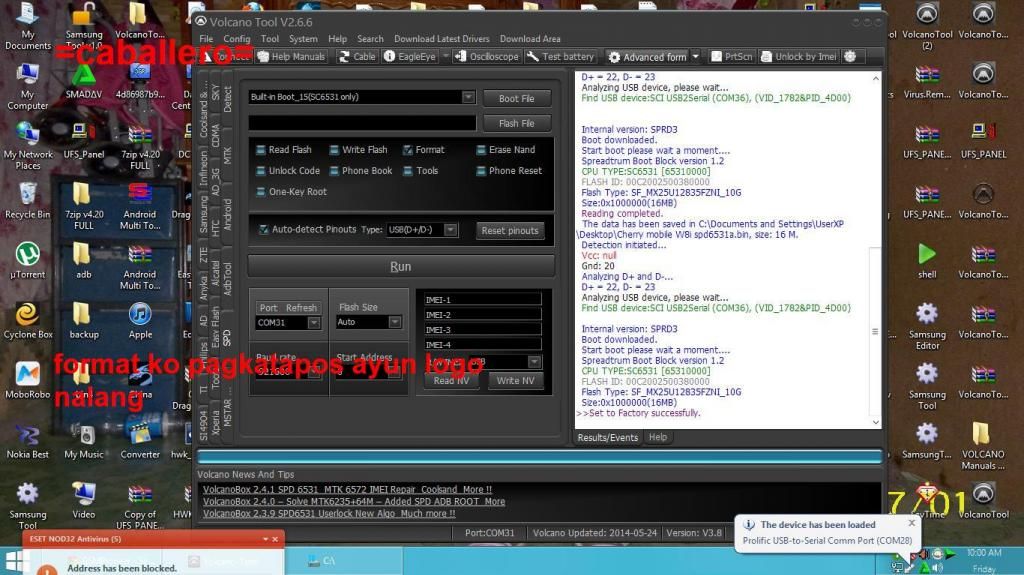
Task: Click the Run button
Action: click(401, 267)
